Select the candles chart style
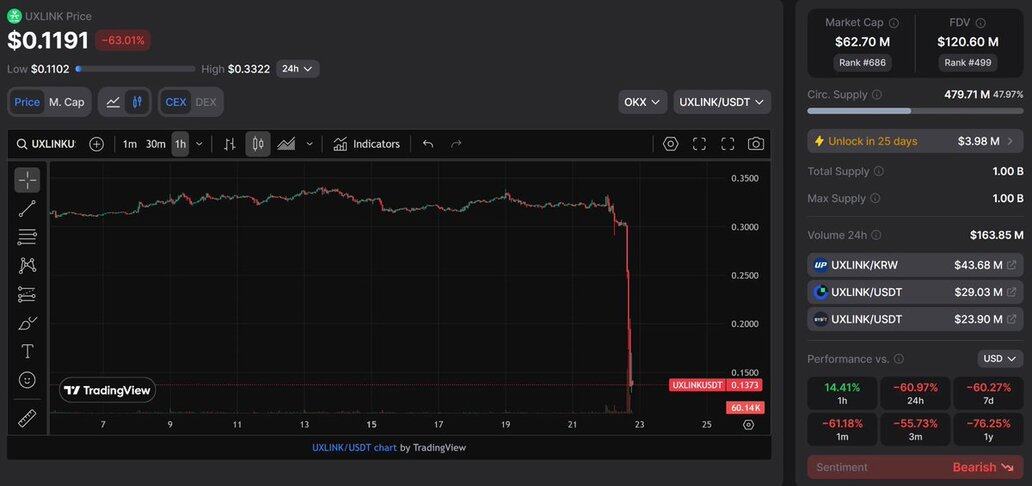The image size is (1032, 486). coord(258,144)
